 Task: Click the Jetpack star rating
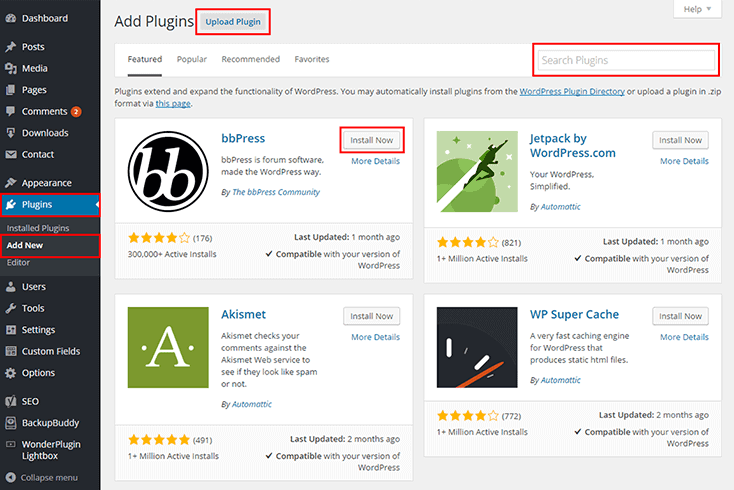468,242
